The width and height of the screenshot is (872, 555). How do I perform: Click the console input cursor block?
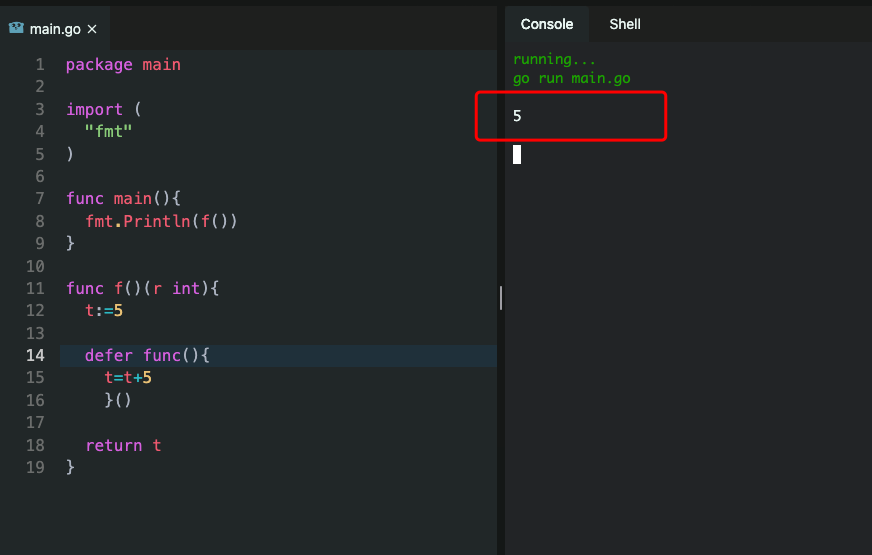coord(517,154)
